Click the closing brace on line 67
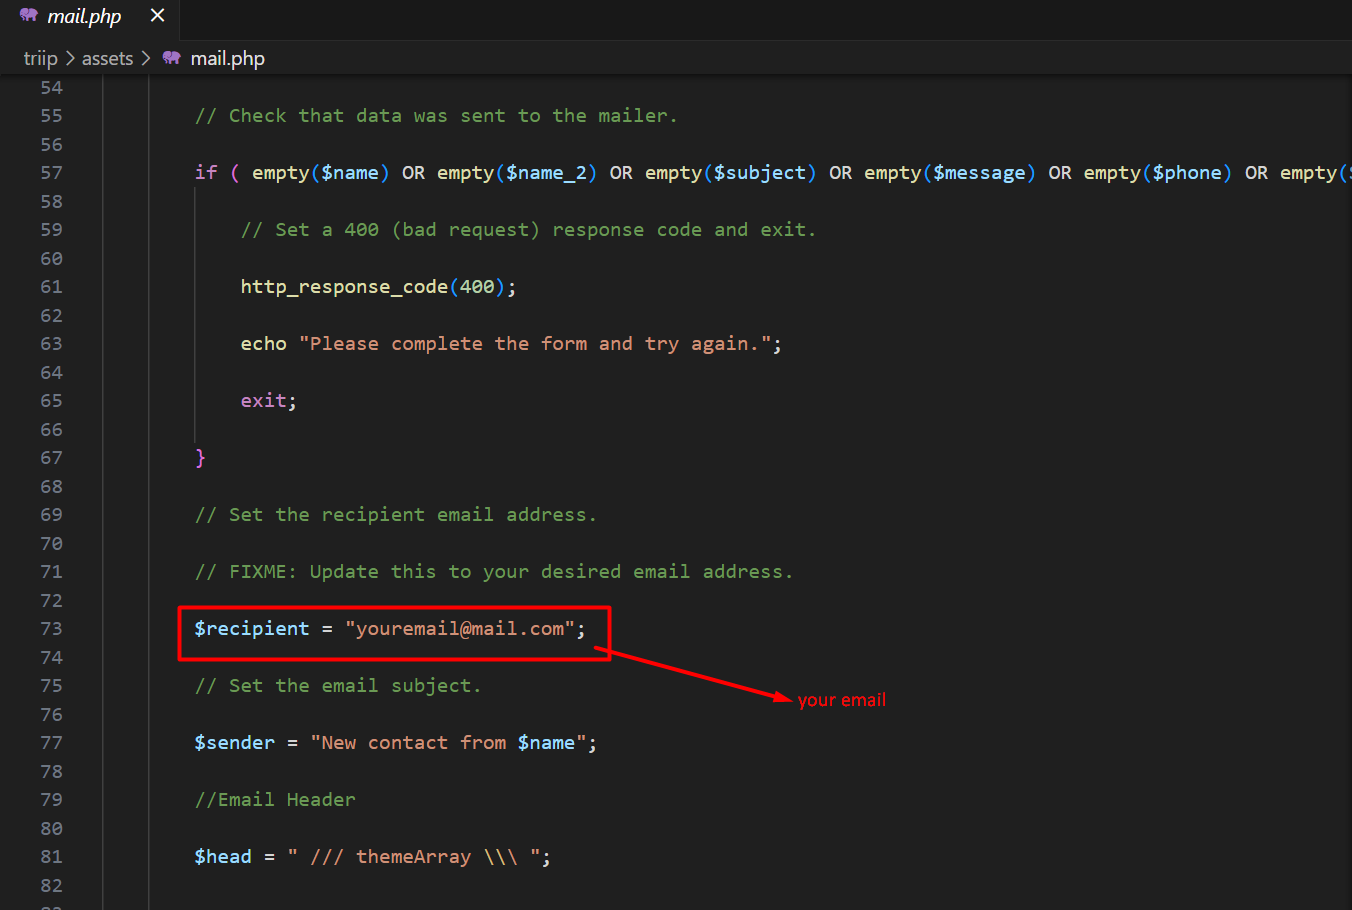1352x910 pixels. pyautogui.click(x=200, y=458)
